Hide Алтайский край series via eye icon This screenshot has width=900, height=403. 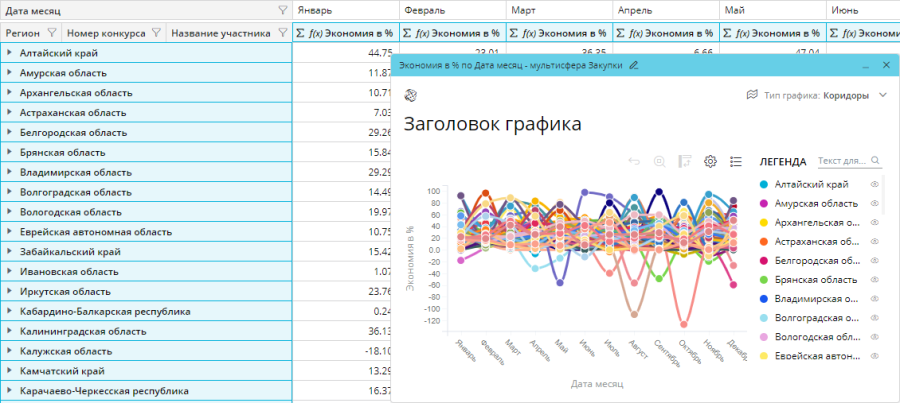pyautogui.click(x=874, y=184)
